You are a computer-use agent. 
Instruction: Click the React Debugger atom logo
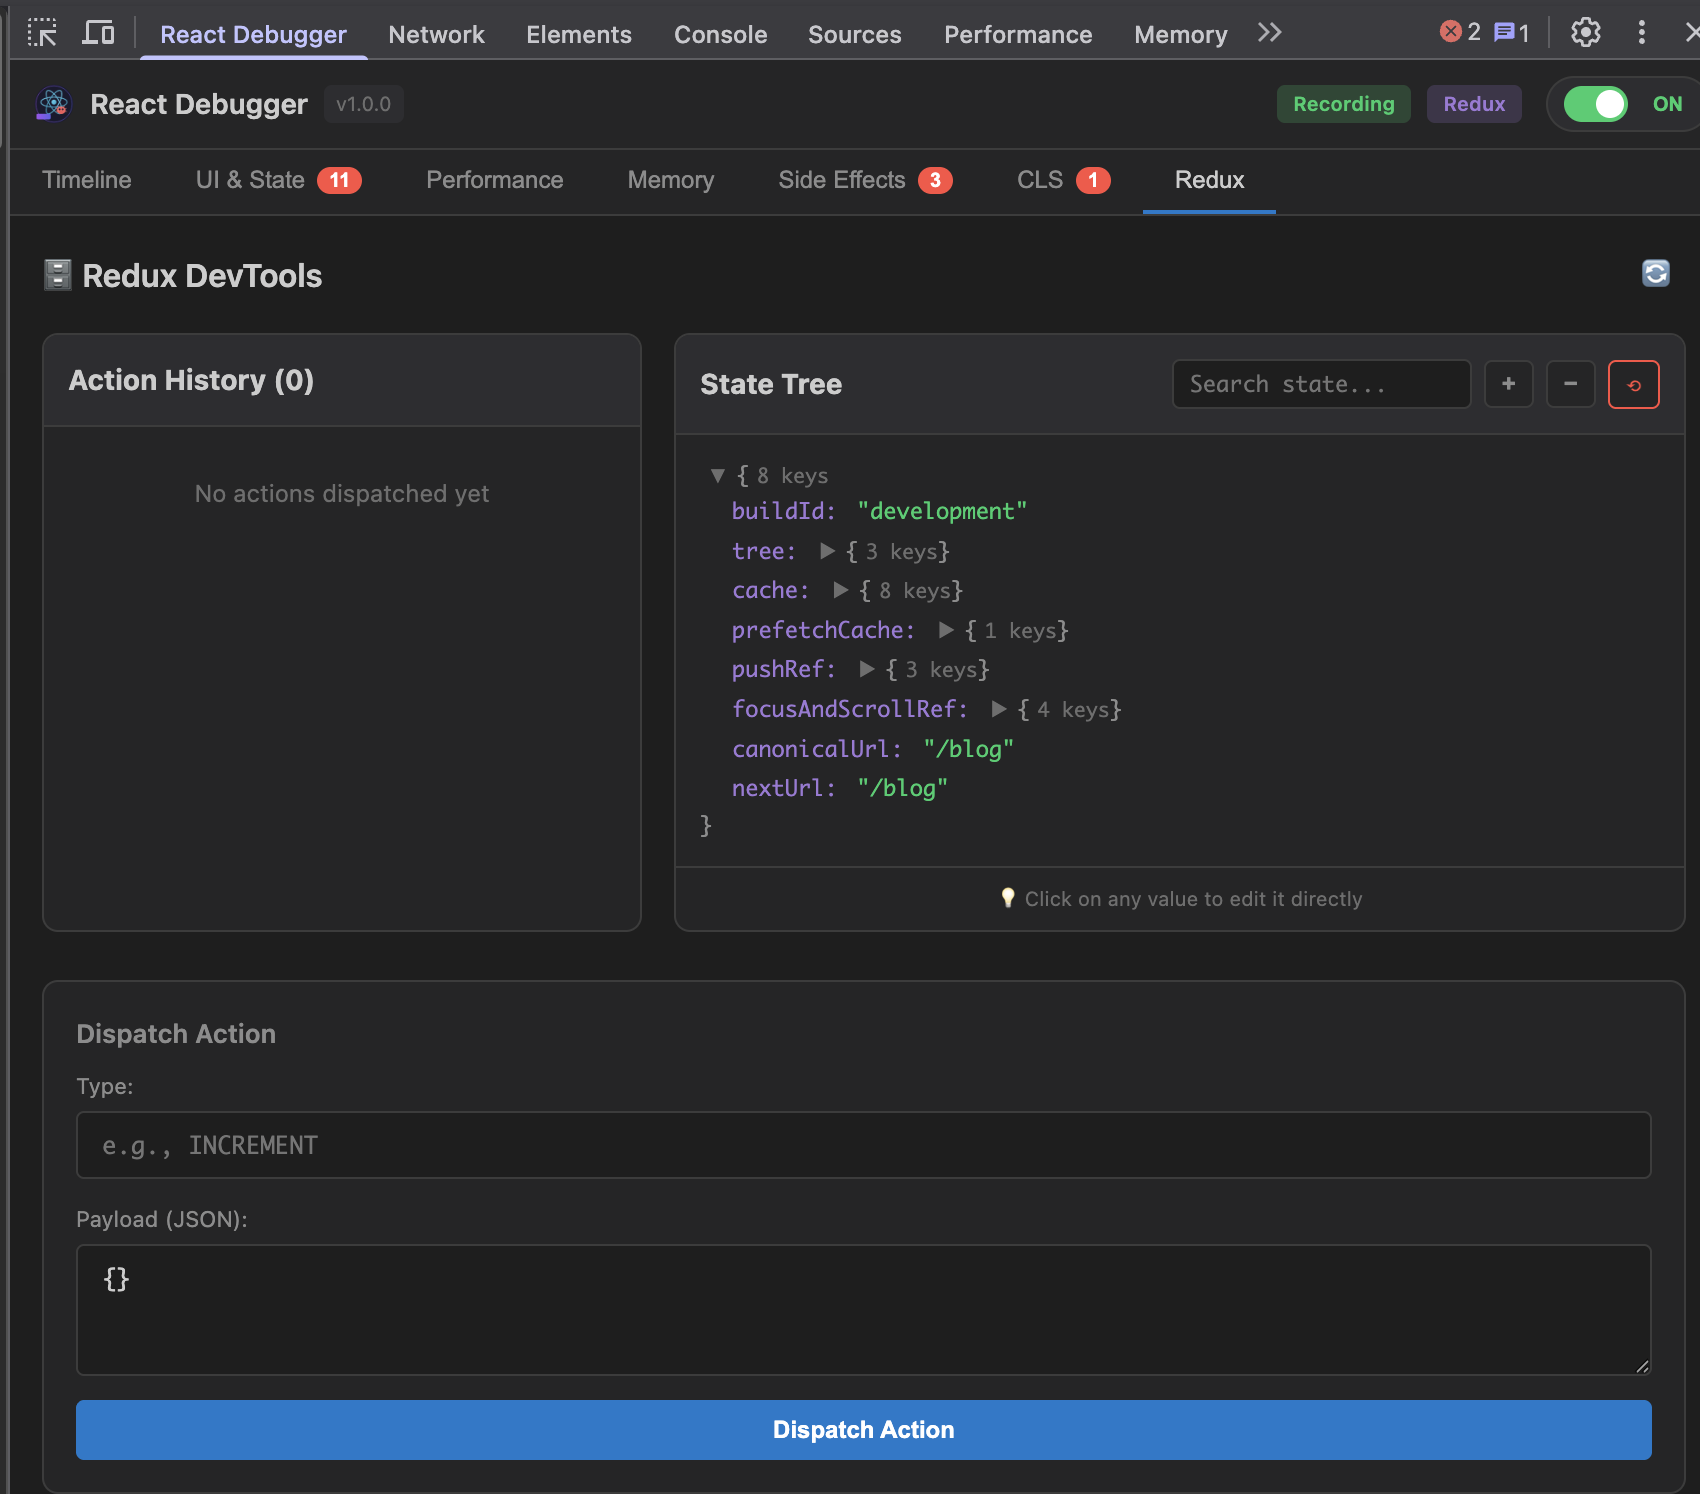point(52,104)
